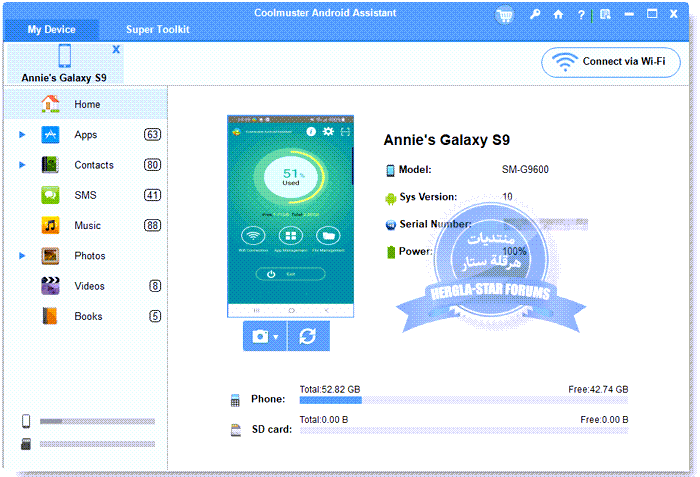The width and height of the screenshot is (700, 477).
Task: Click the key register icon
Action: point(535,14)
